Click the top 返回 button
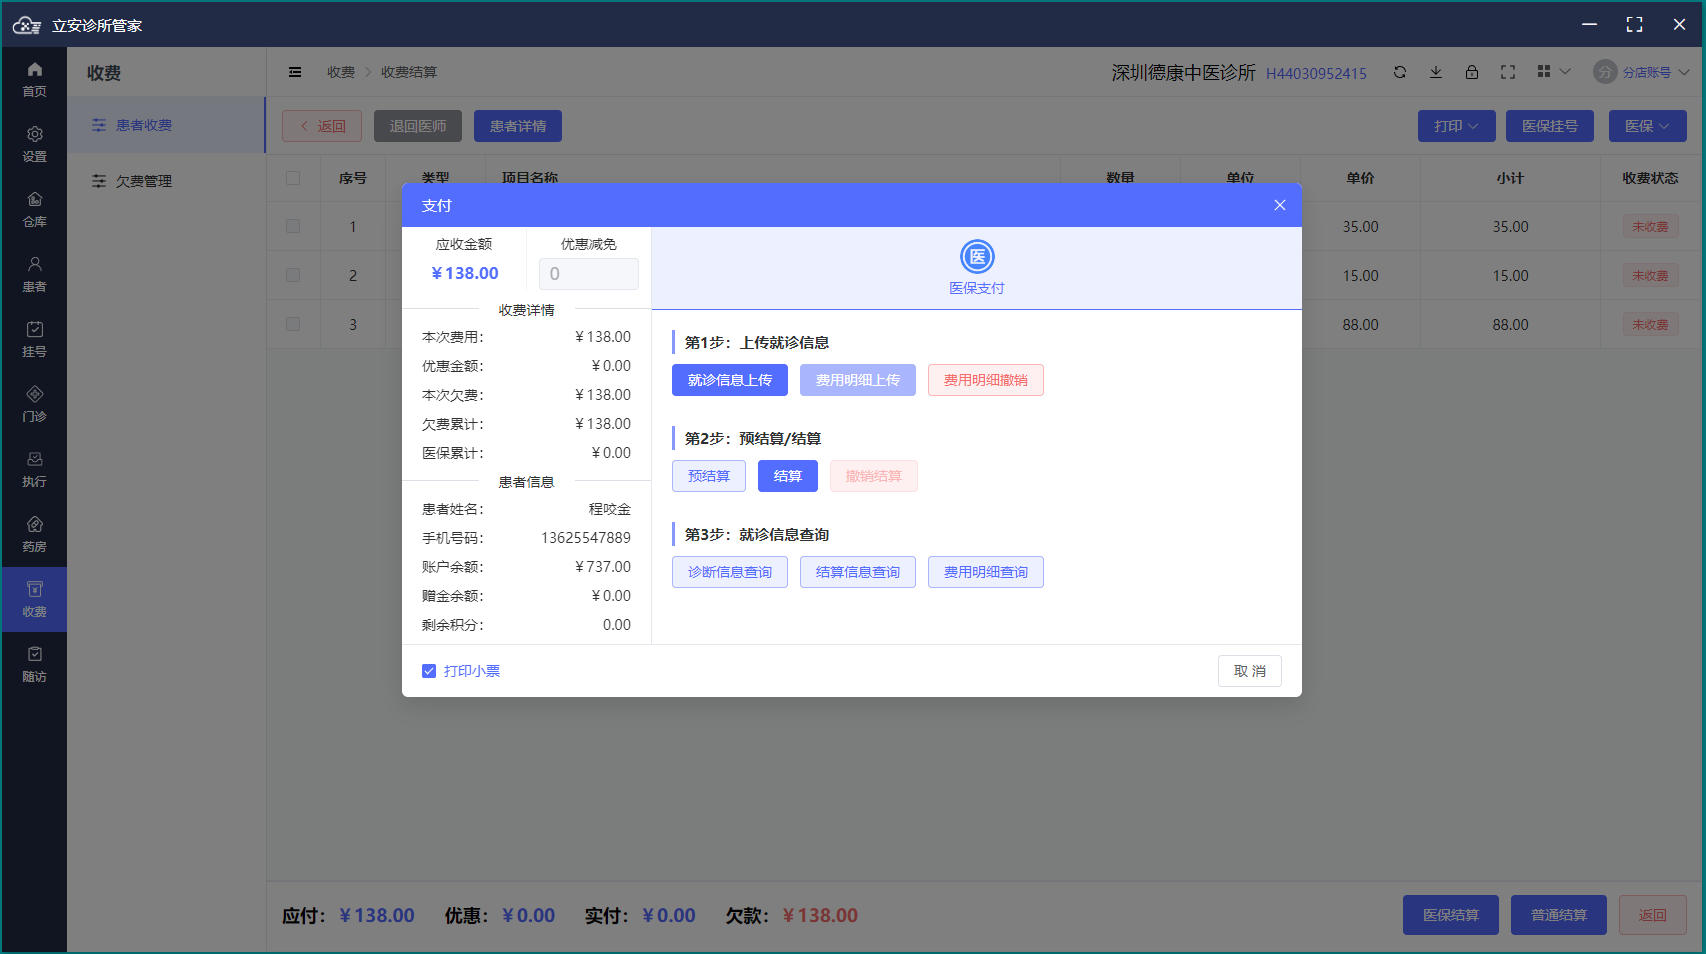Viewport: 1706px width, 954px height. coord(322,126)
